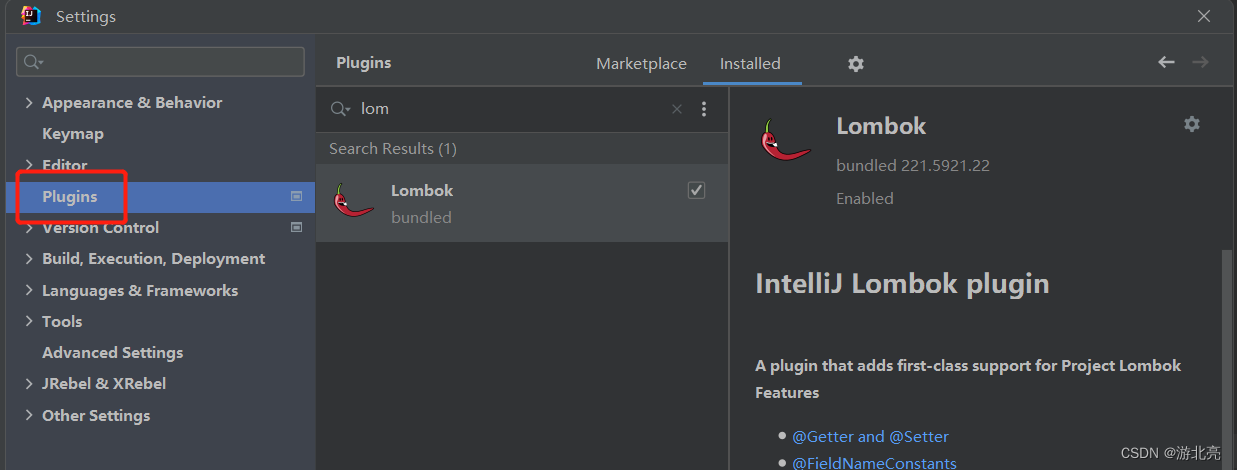Click the IntelliJ IDEA logo in title bar
Viewport: 1237px width, 470px height.
click(x=31, y=15)
